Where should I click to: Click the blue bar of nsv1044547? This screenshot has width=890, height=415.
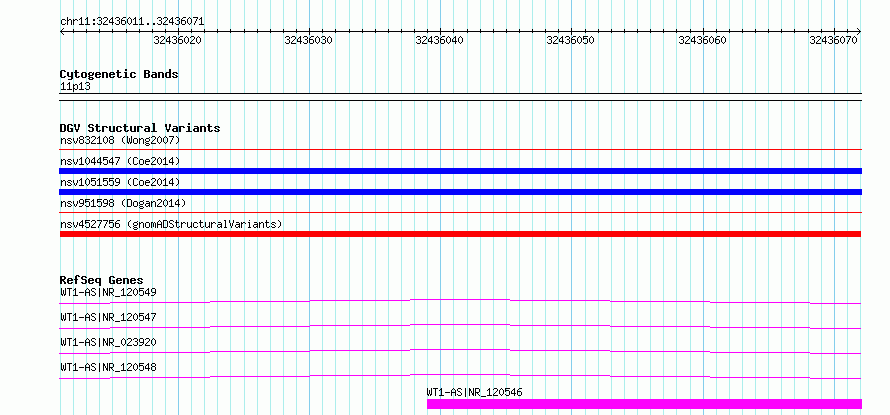(x=460, y=171)
